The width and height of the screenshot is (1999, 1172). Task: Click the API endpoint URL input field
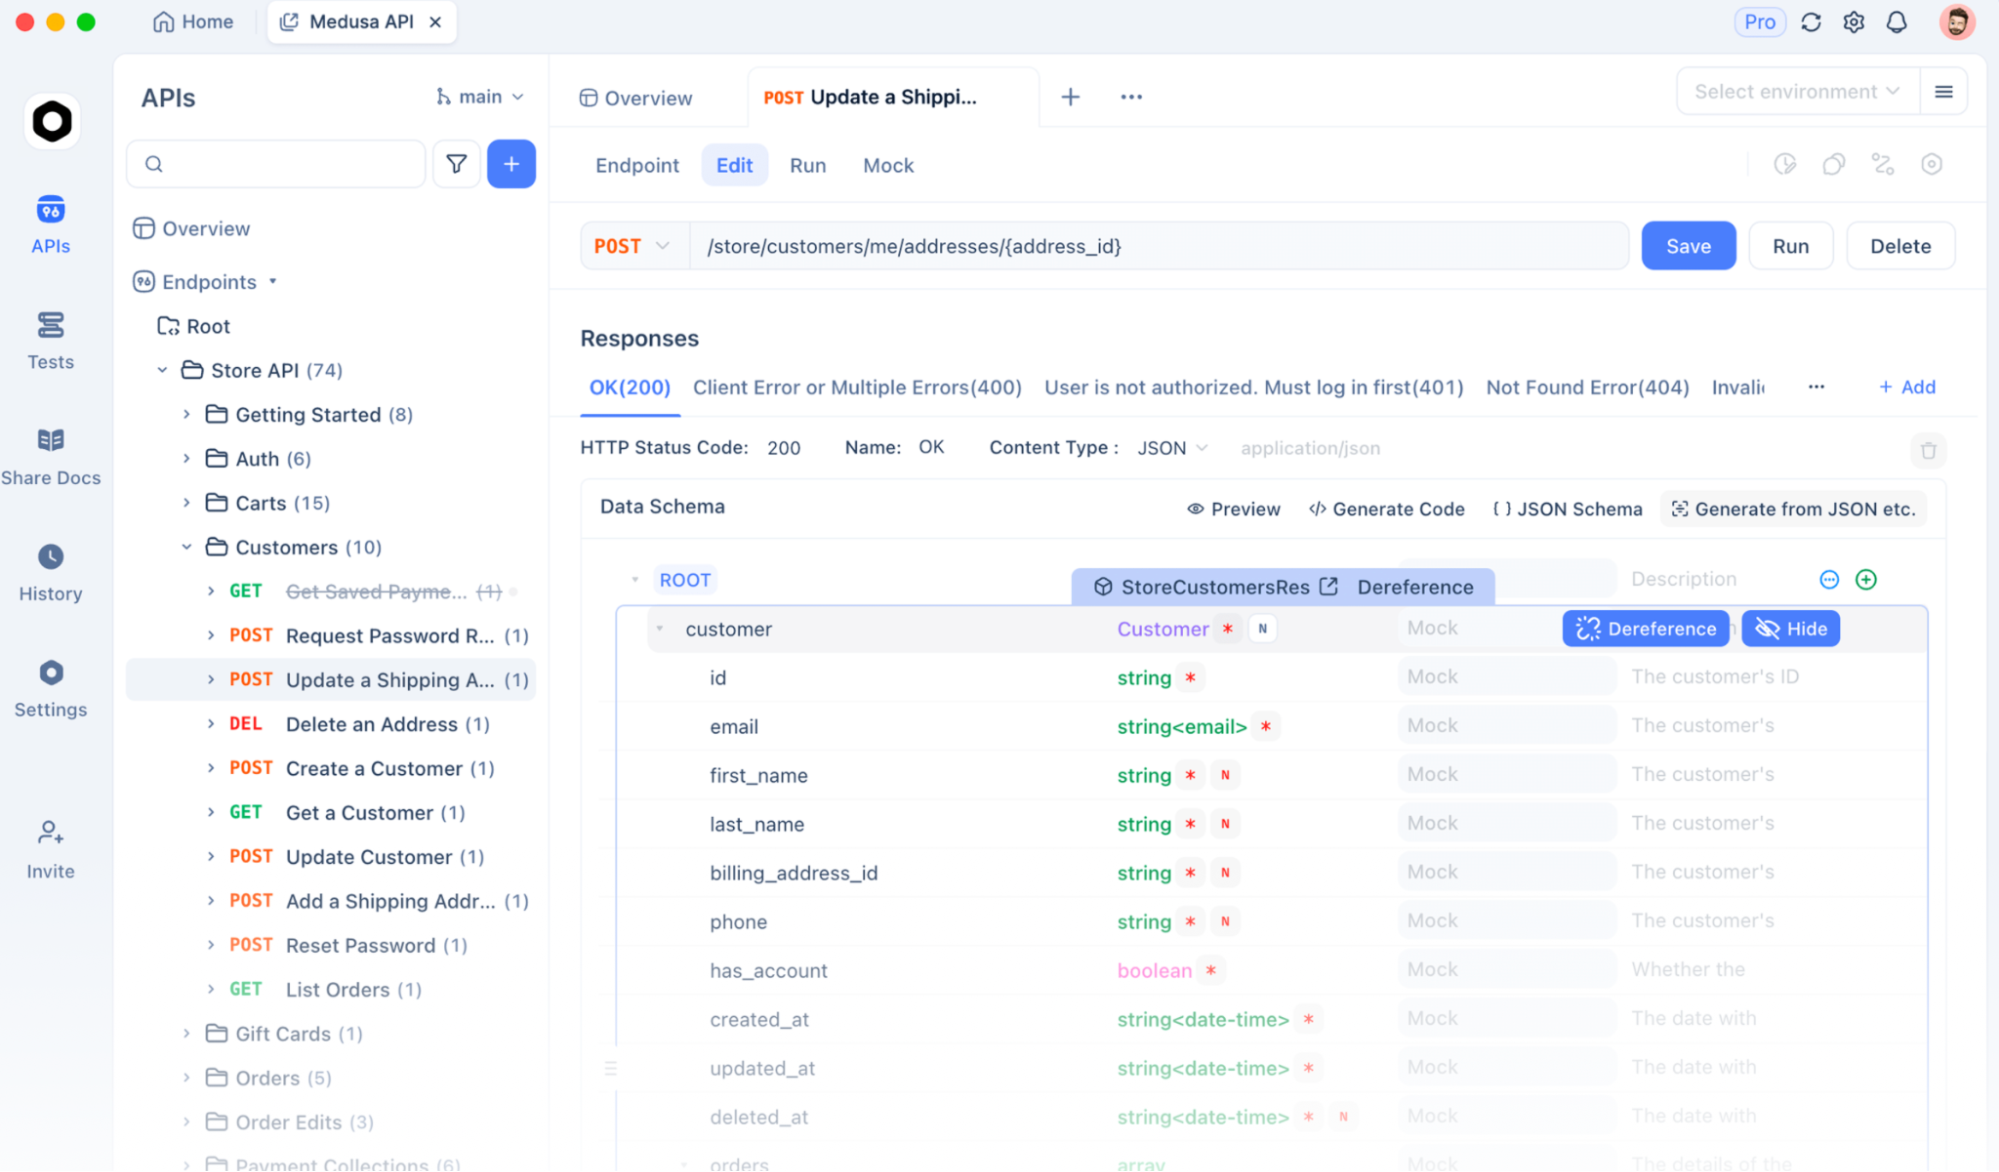coord(1100,245)
